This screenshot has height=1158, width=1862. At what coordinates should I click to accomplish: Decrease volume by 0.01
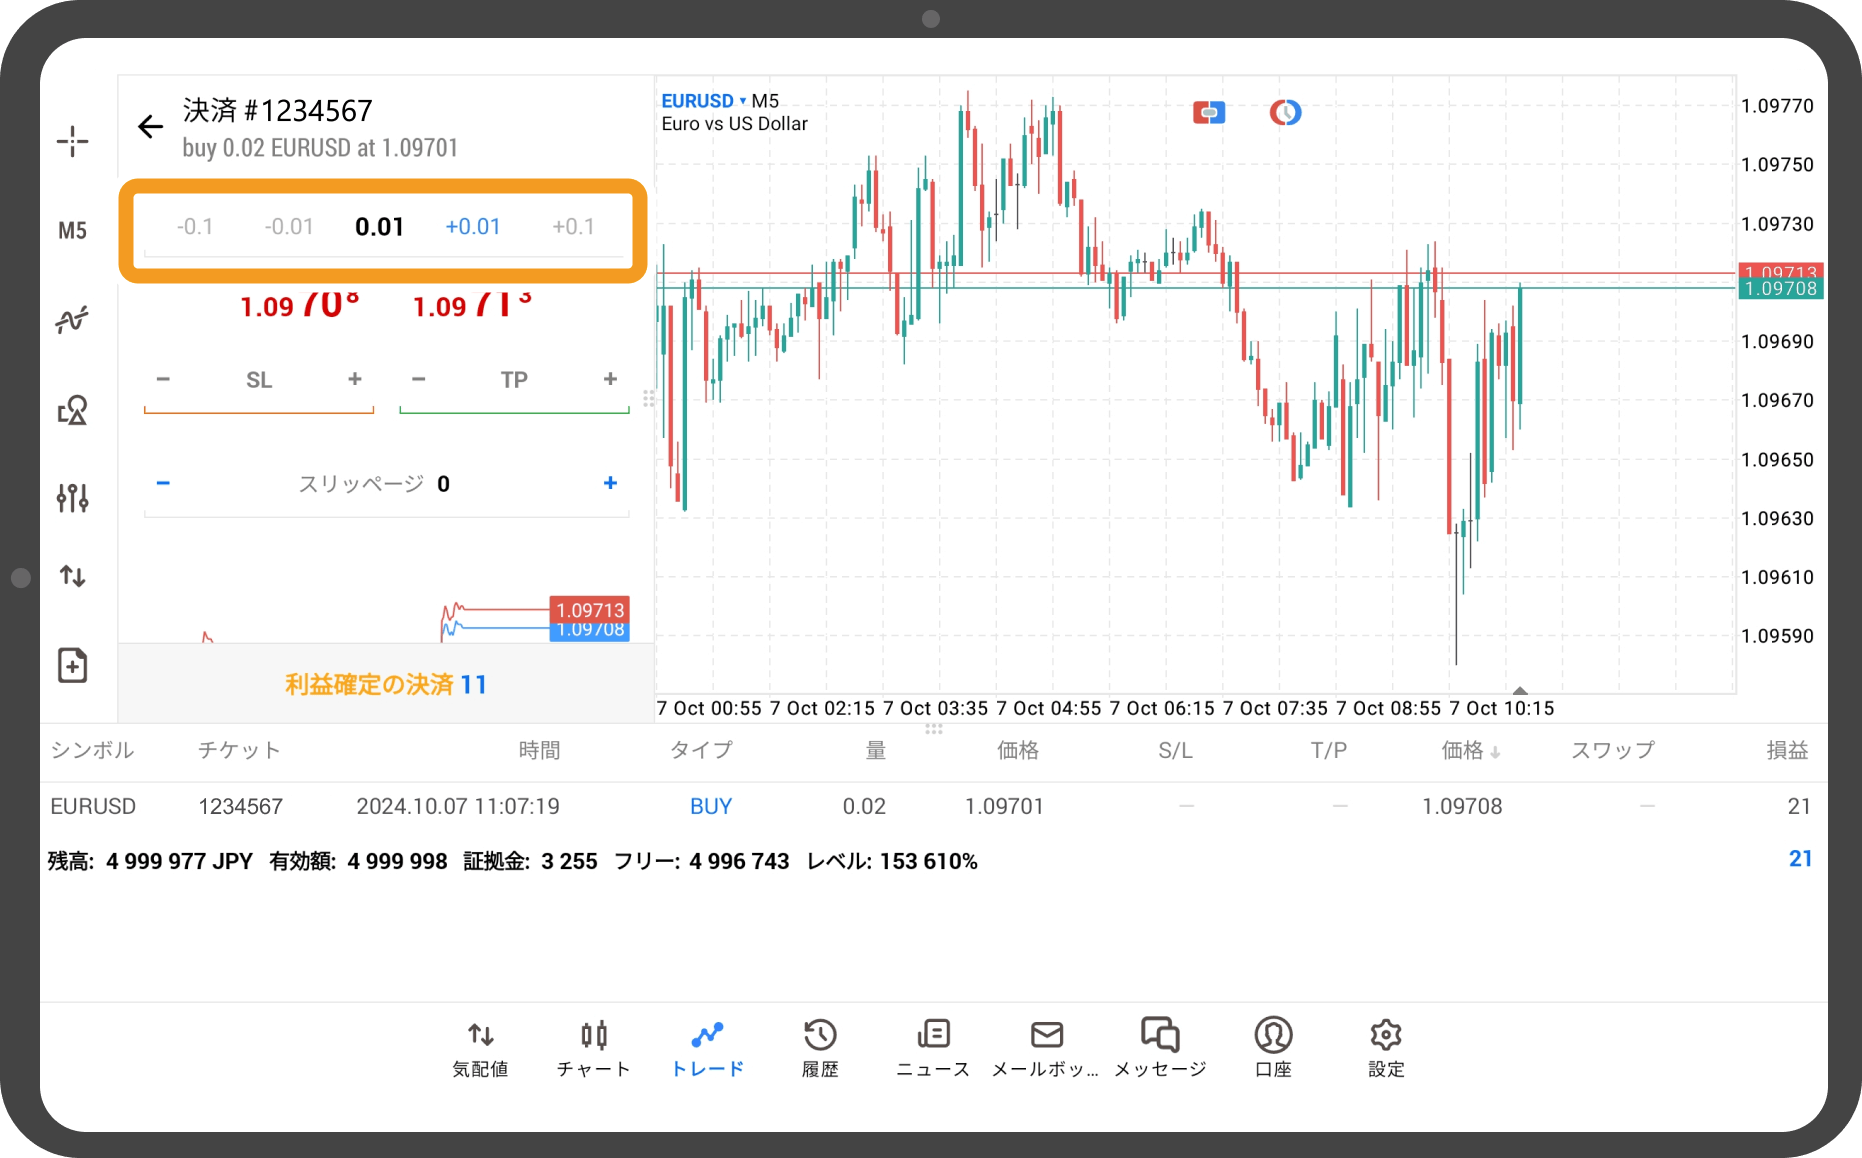click(289, 227)
